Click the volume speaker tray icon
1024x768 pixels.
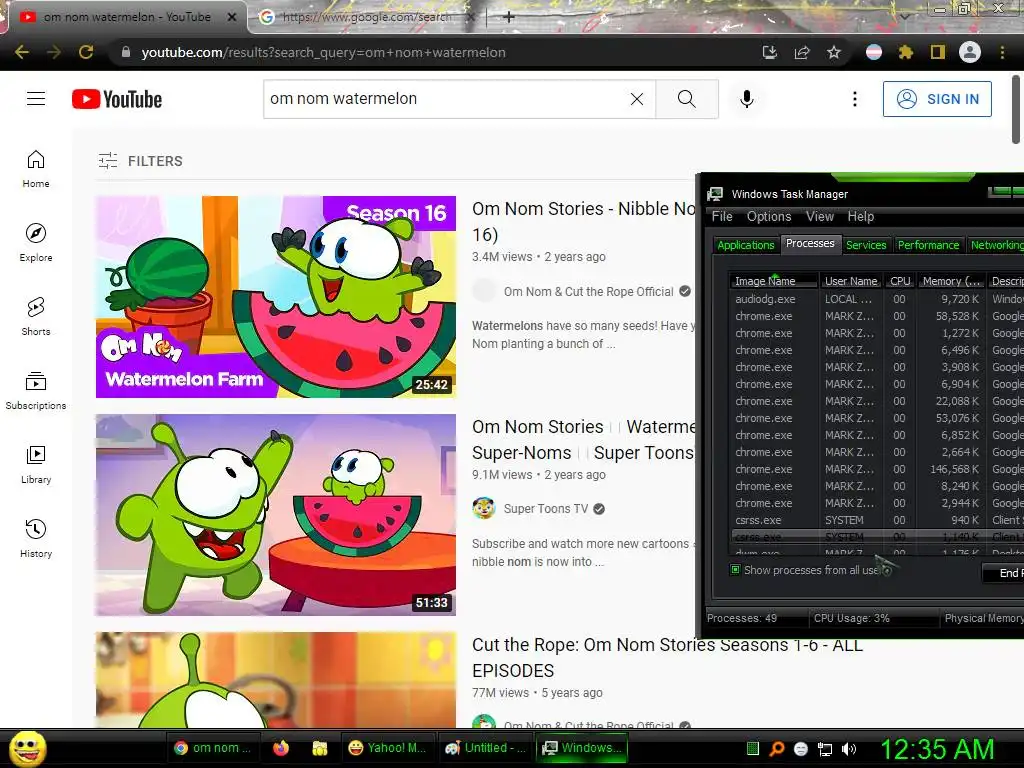[x=849, y=749]
